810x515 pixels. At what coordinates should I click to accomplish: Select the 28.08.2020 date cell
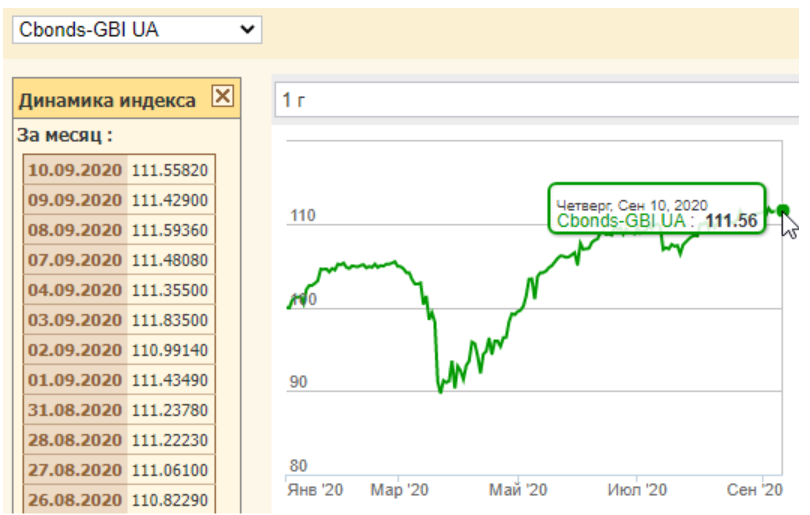pos(75,440)
